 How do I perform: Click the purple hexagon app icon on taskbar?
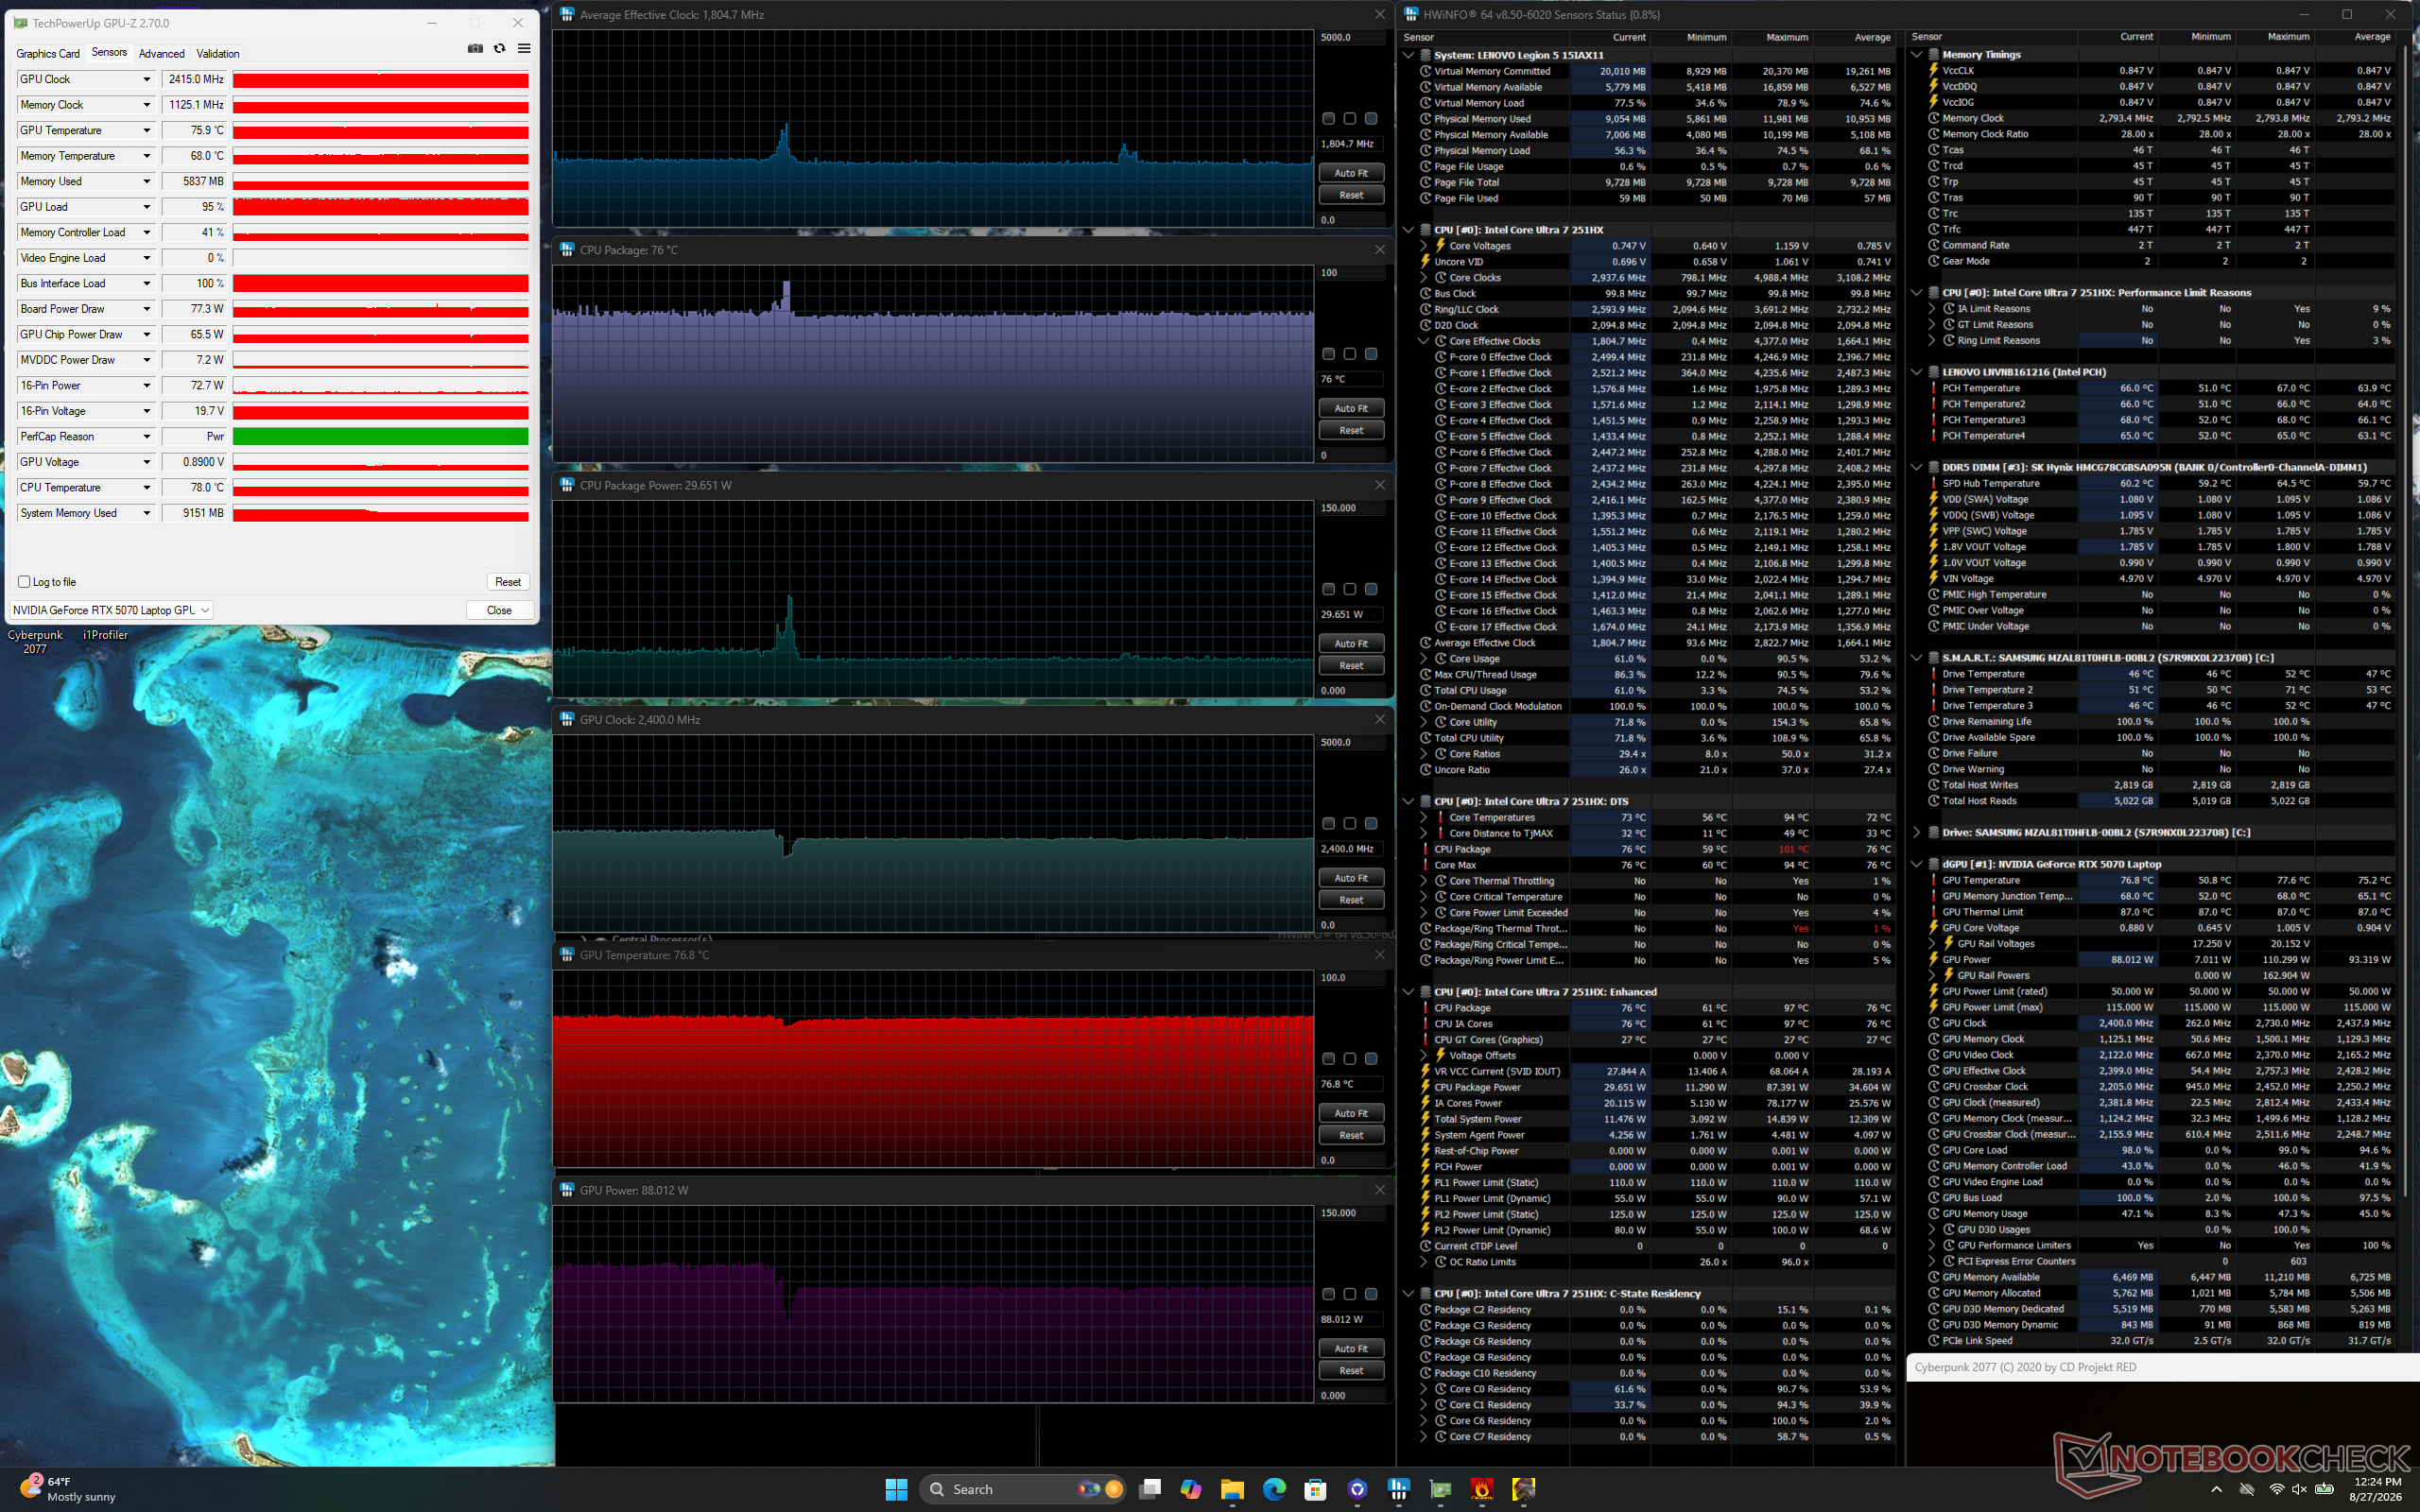pyautogui.click(x=1357, y=1489)
